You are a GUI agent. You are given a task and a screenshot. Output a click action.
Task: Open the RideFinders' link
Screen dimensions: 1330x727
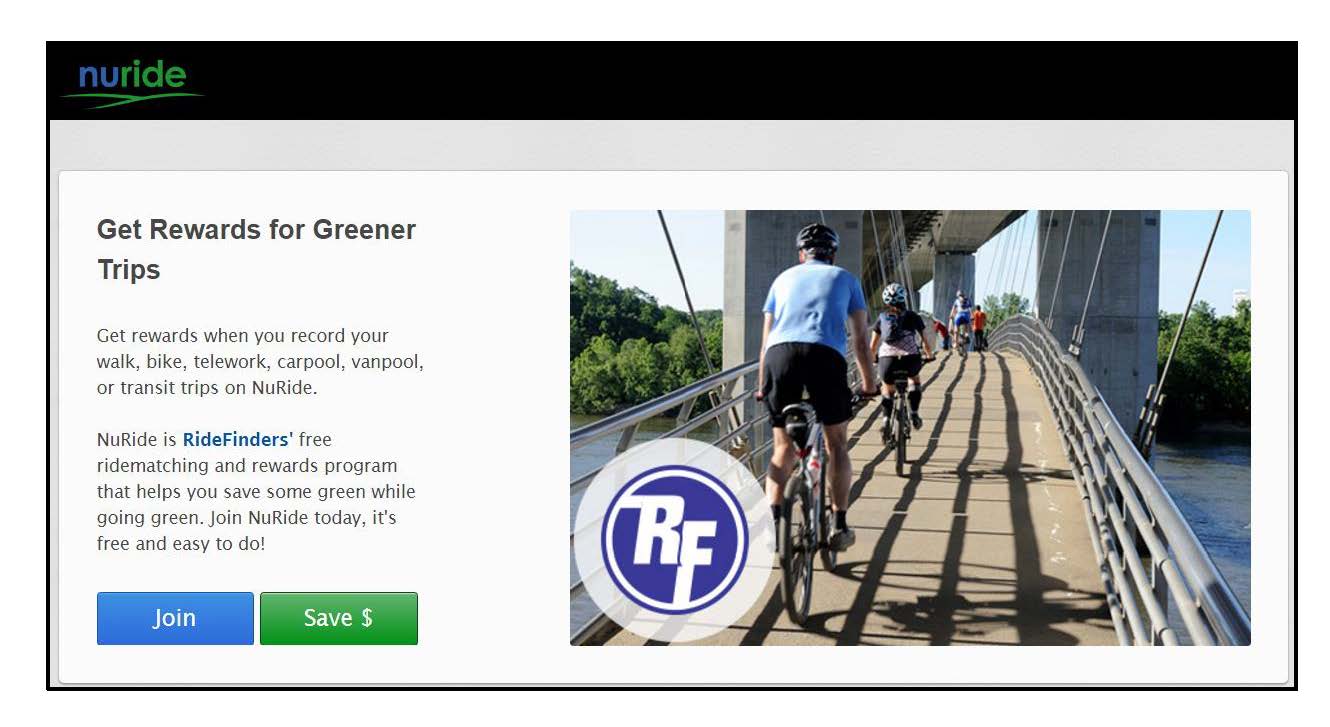coord(237,439)
